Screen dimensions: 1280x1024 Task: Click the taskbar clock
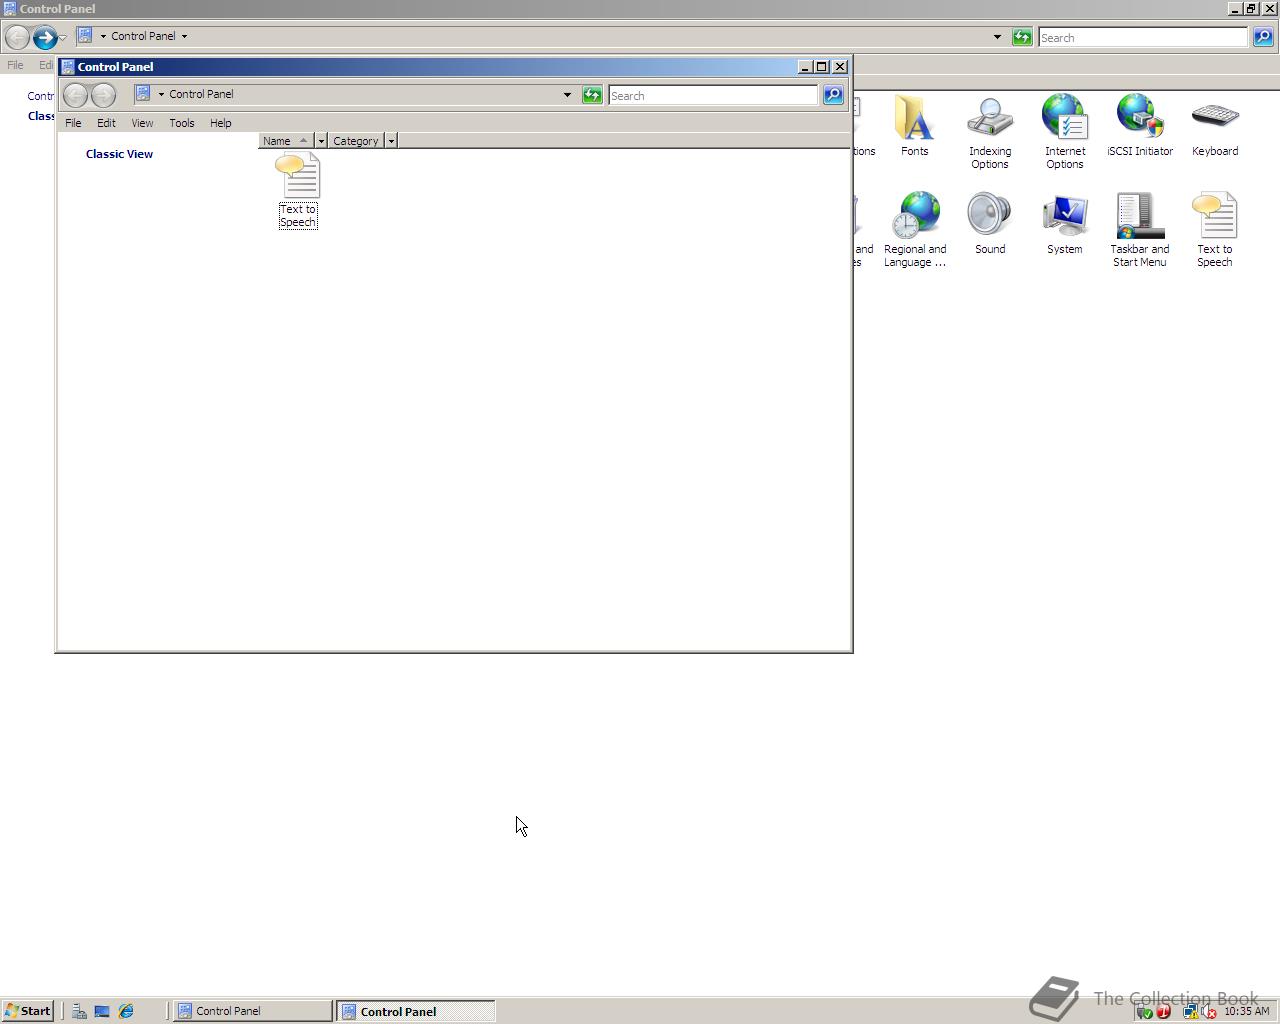1247,1011
